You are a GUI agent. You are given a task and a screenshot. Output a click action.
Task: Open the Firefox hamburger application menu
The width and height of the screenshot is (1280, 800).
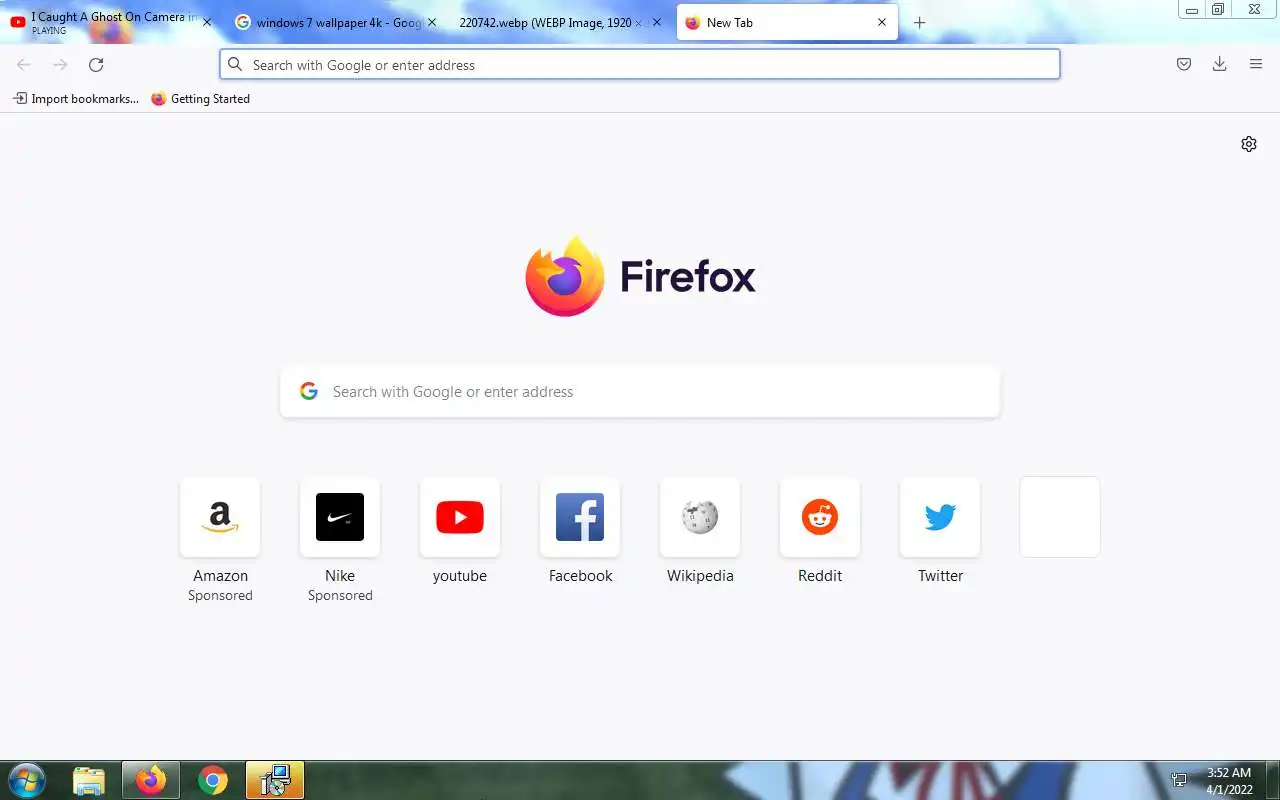(1256, 64)
